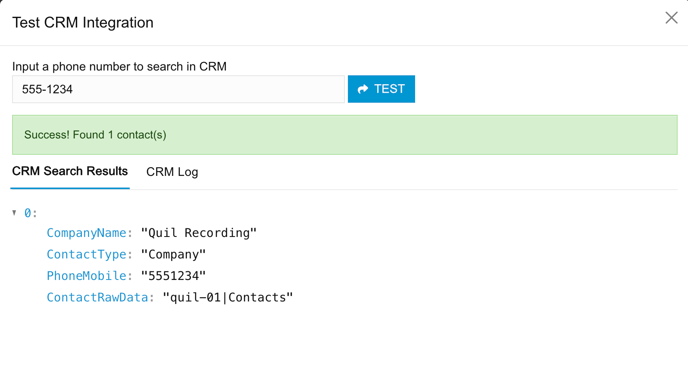Switch to the CRM Log tab

tap(172, 172)
